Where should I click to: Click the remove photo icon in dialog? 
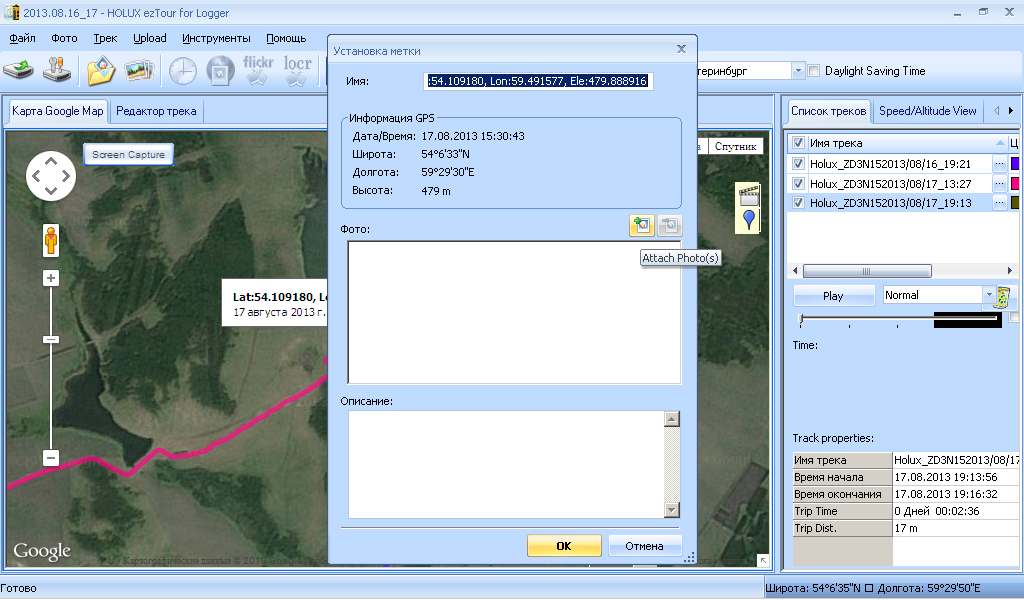pos(669,225)
